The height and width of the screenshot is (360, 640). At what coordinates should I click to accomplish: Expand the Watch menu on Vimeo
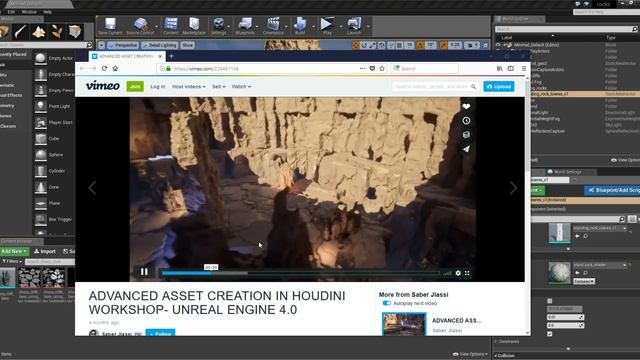coord(241,87)
